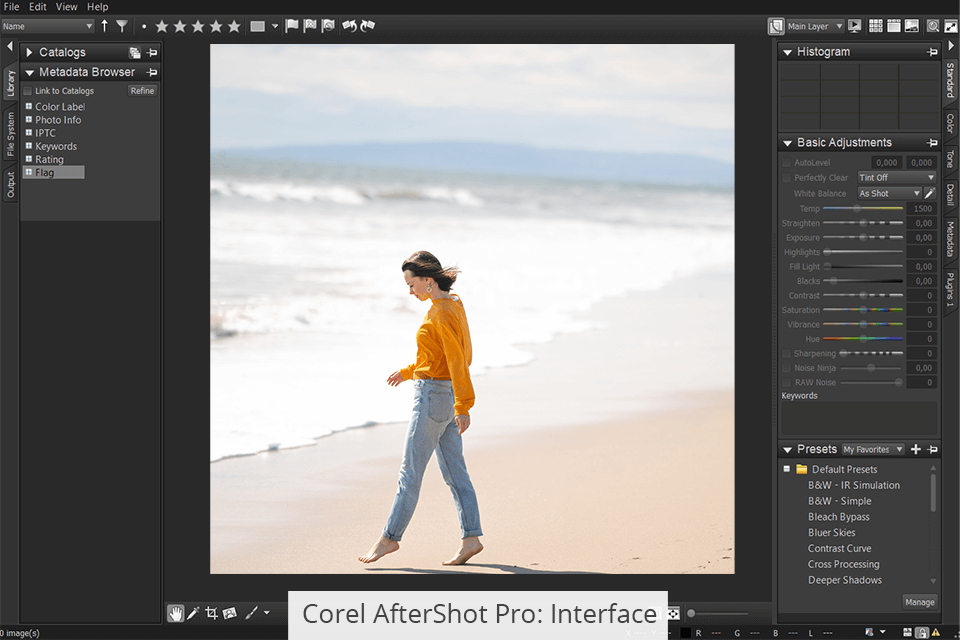Image resolution: width=960 pixels, height=640 pixels.
Task: Rotate image right
Action: (367, 26)
